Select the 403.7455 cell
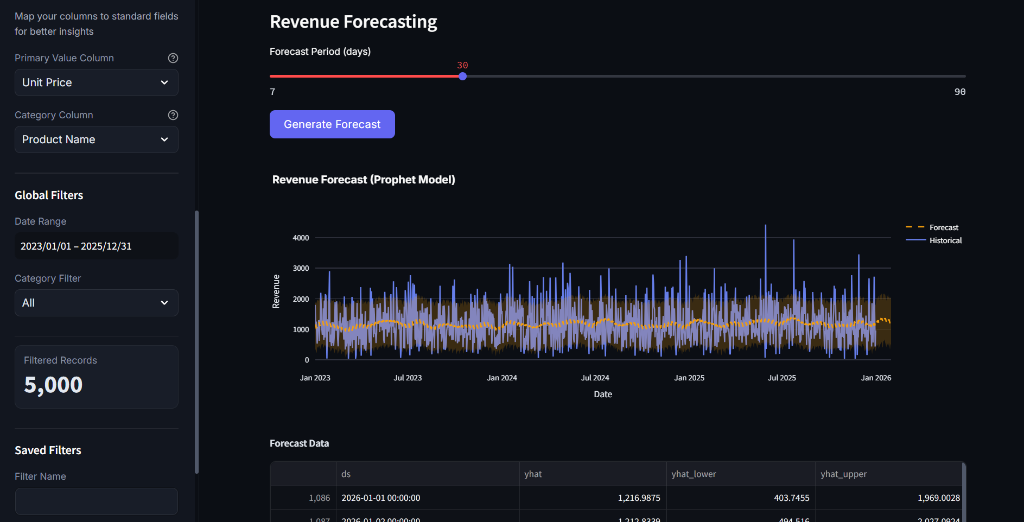Image resolution: width=1024 pixels, height=522 pixels. click(741, 498)
